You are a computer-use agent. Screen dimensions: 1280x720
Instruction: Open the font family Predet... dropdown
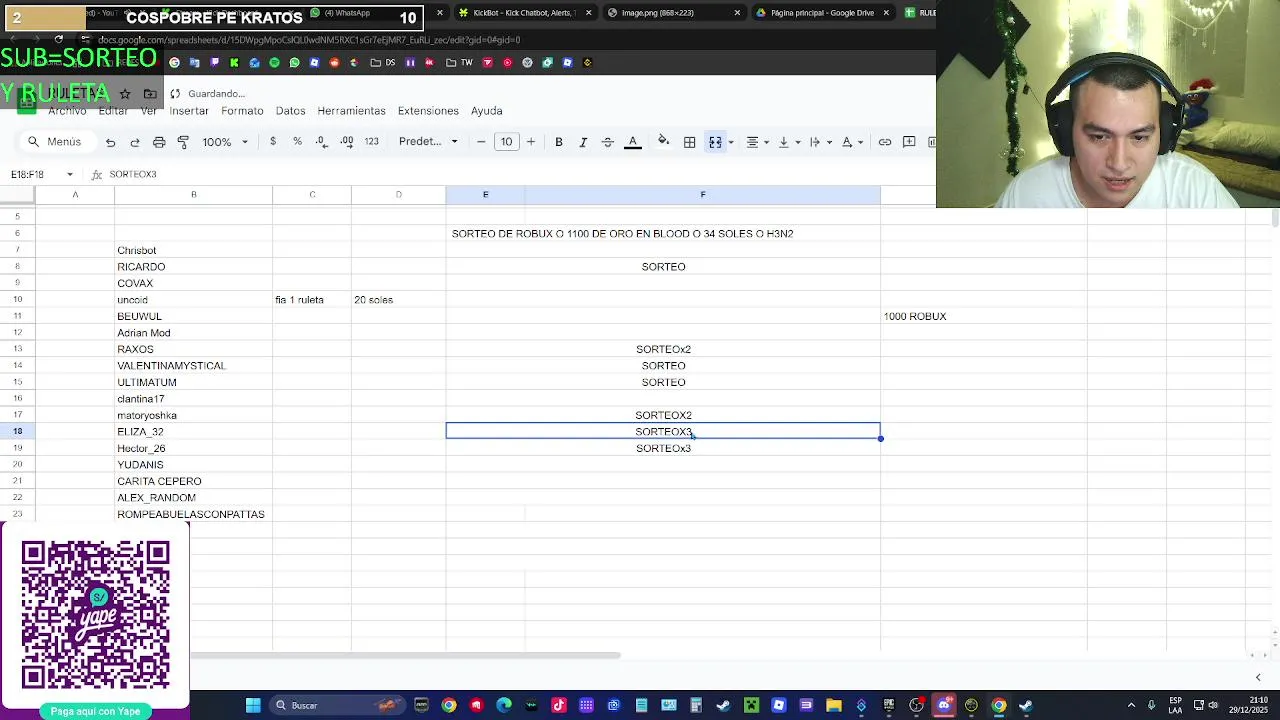428,142
